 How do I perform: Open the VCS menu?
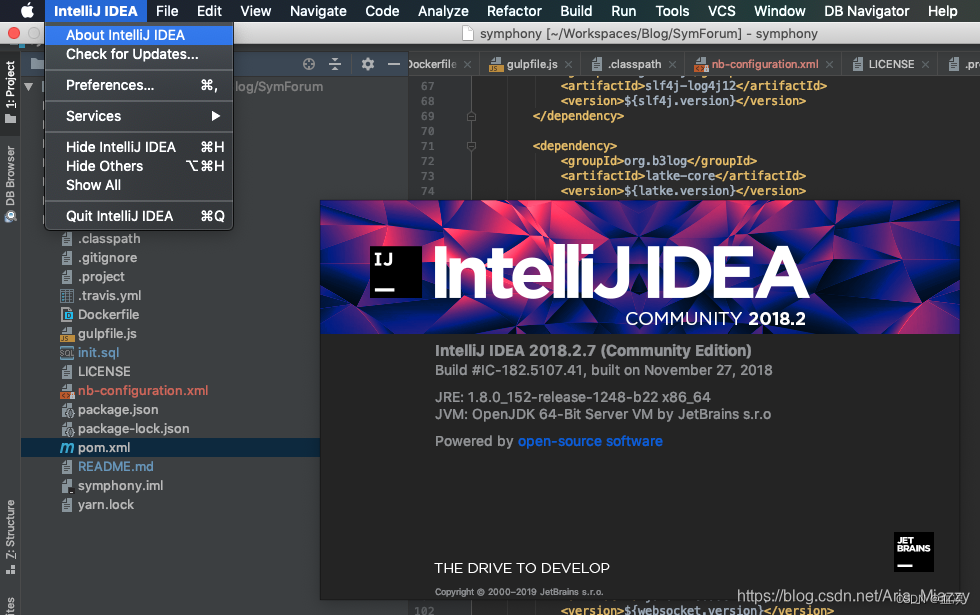point(721,11)
